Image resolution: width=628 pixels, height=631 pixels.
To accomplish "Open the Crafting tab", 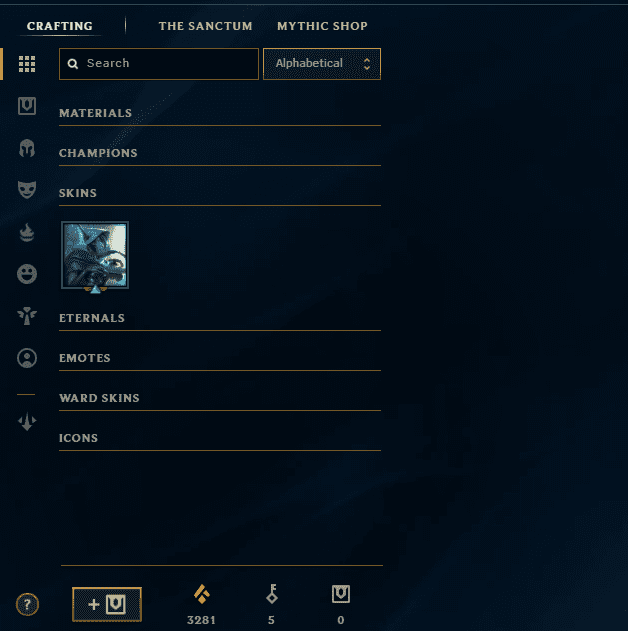I will pos(60,26).
